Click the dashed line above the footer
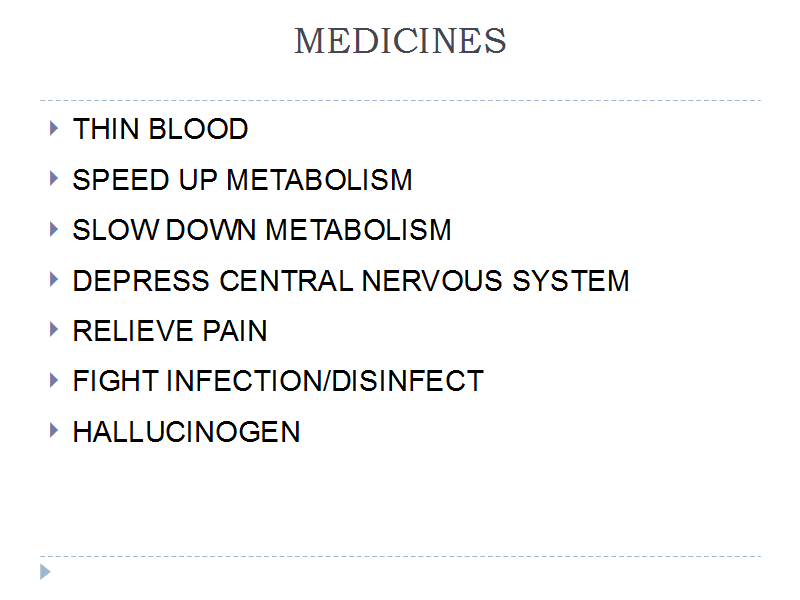This screenshot has height=600, width=800. click(x=401, y=556)
